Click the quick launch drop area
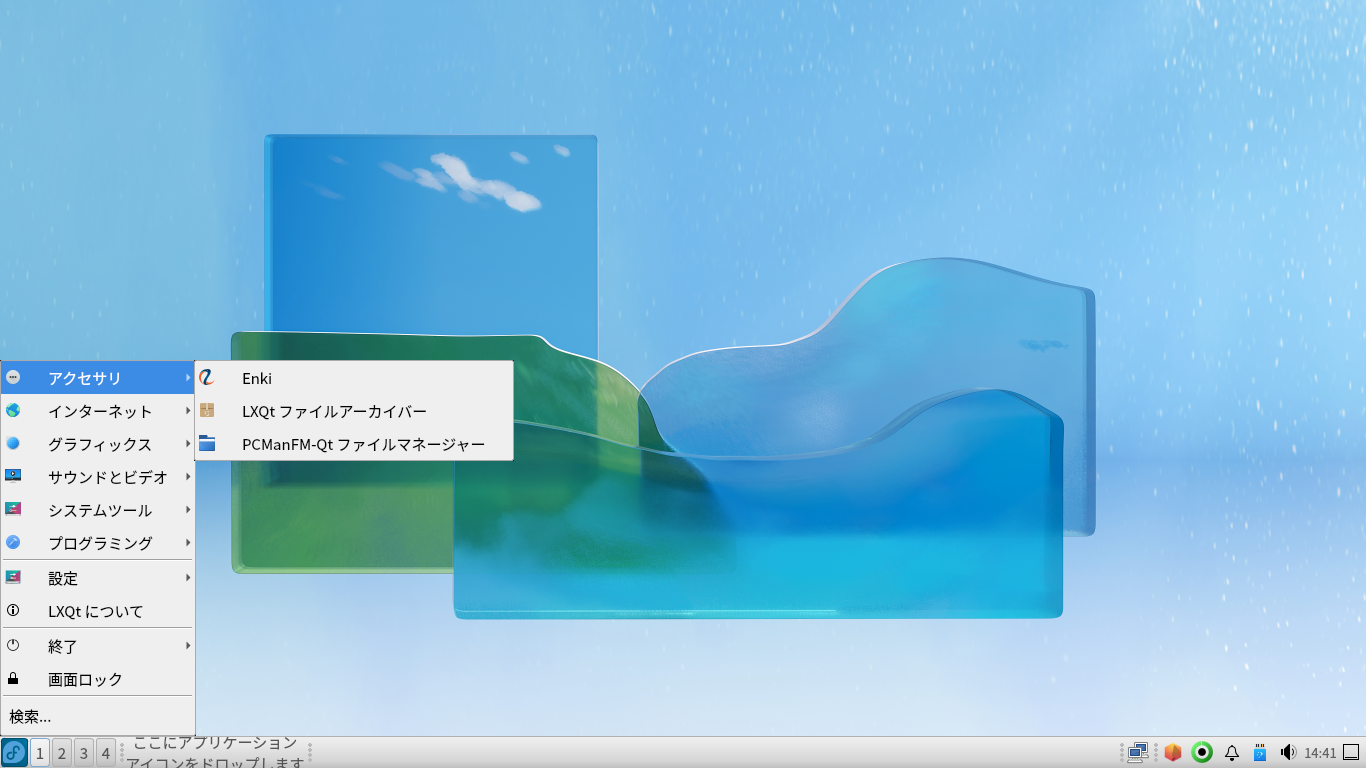Screen dimensions: 1366x768 pyautogui.click(x=215, y=753)
